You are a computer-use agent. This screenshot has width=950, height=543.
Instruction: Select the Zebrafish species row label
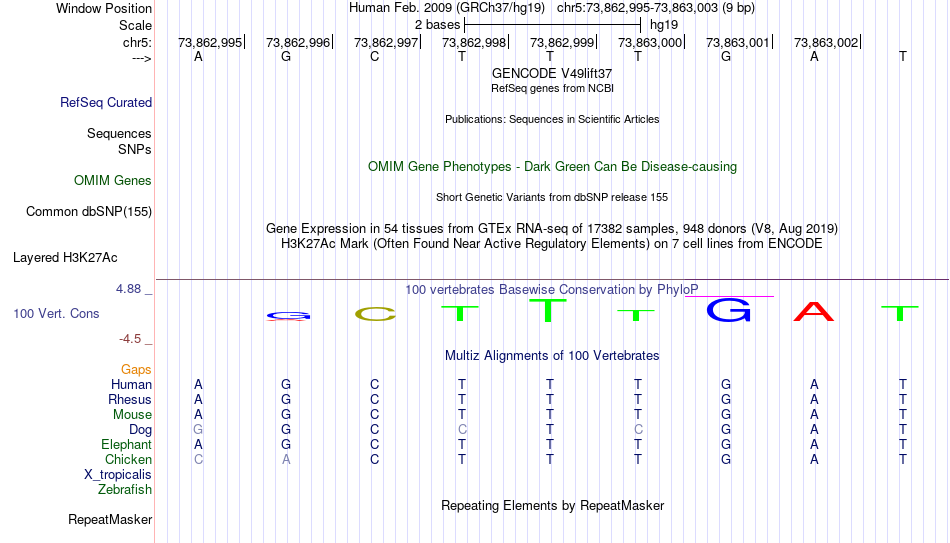tap(125, 490)
